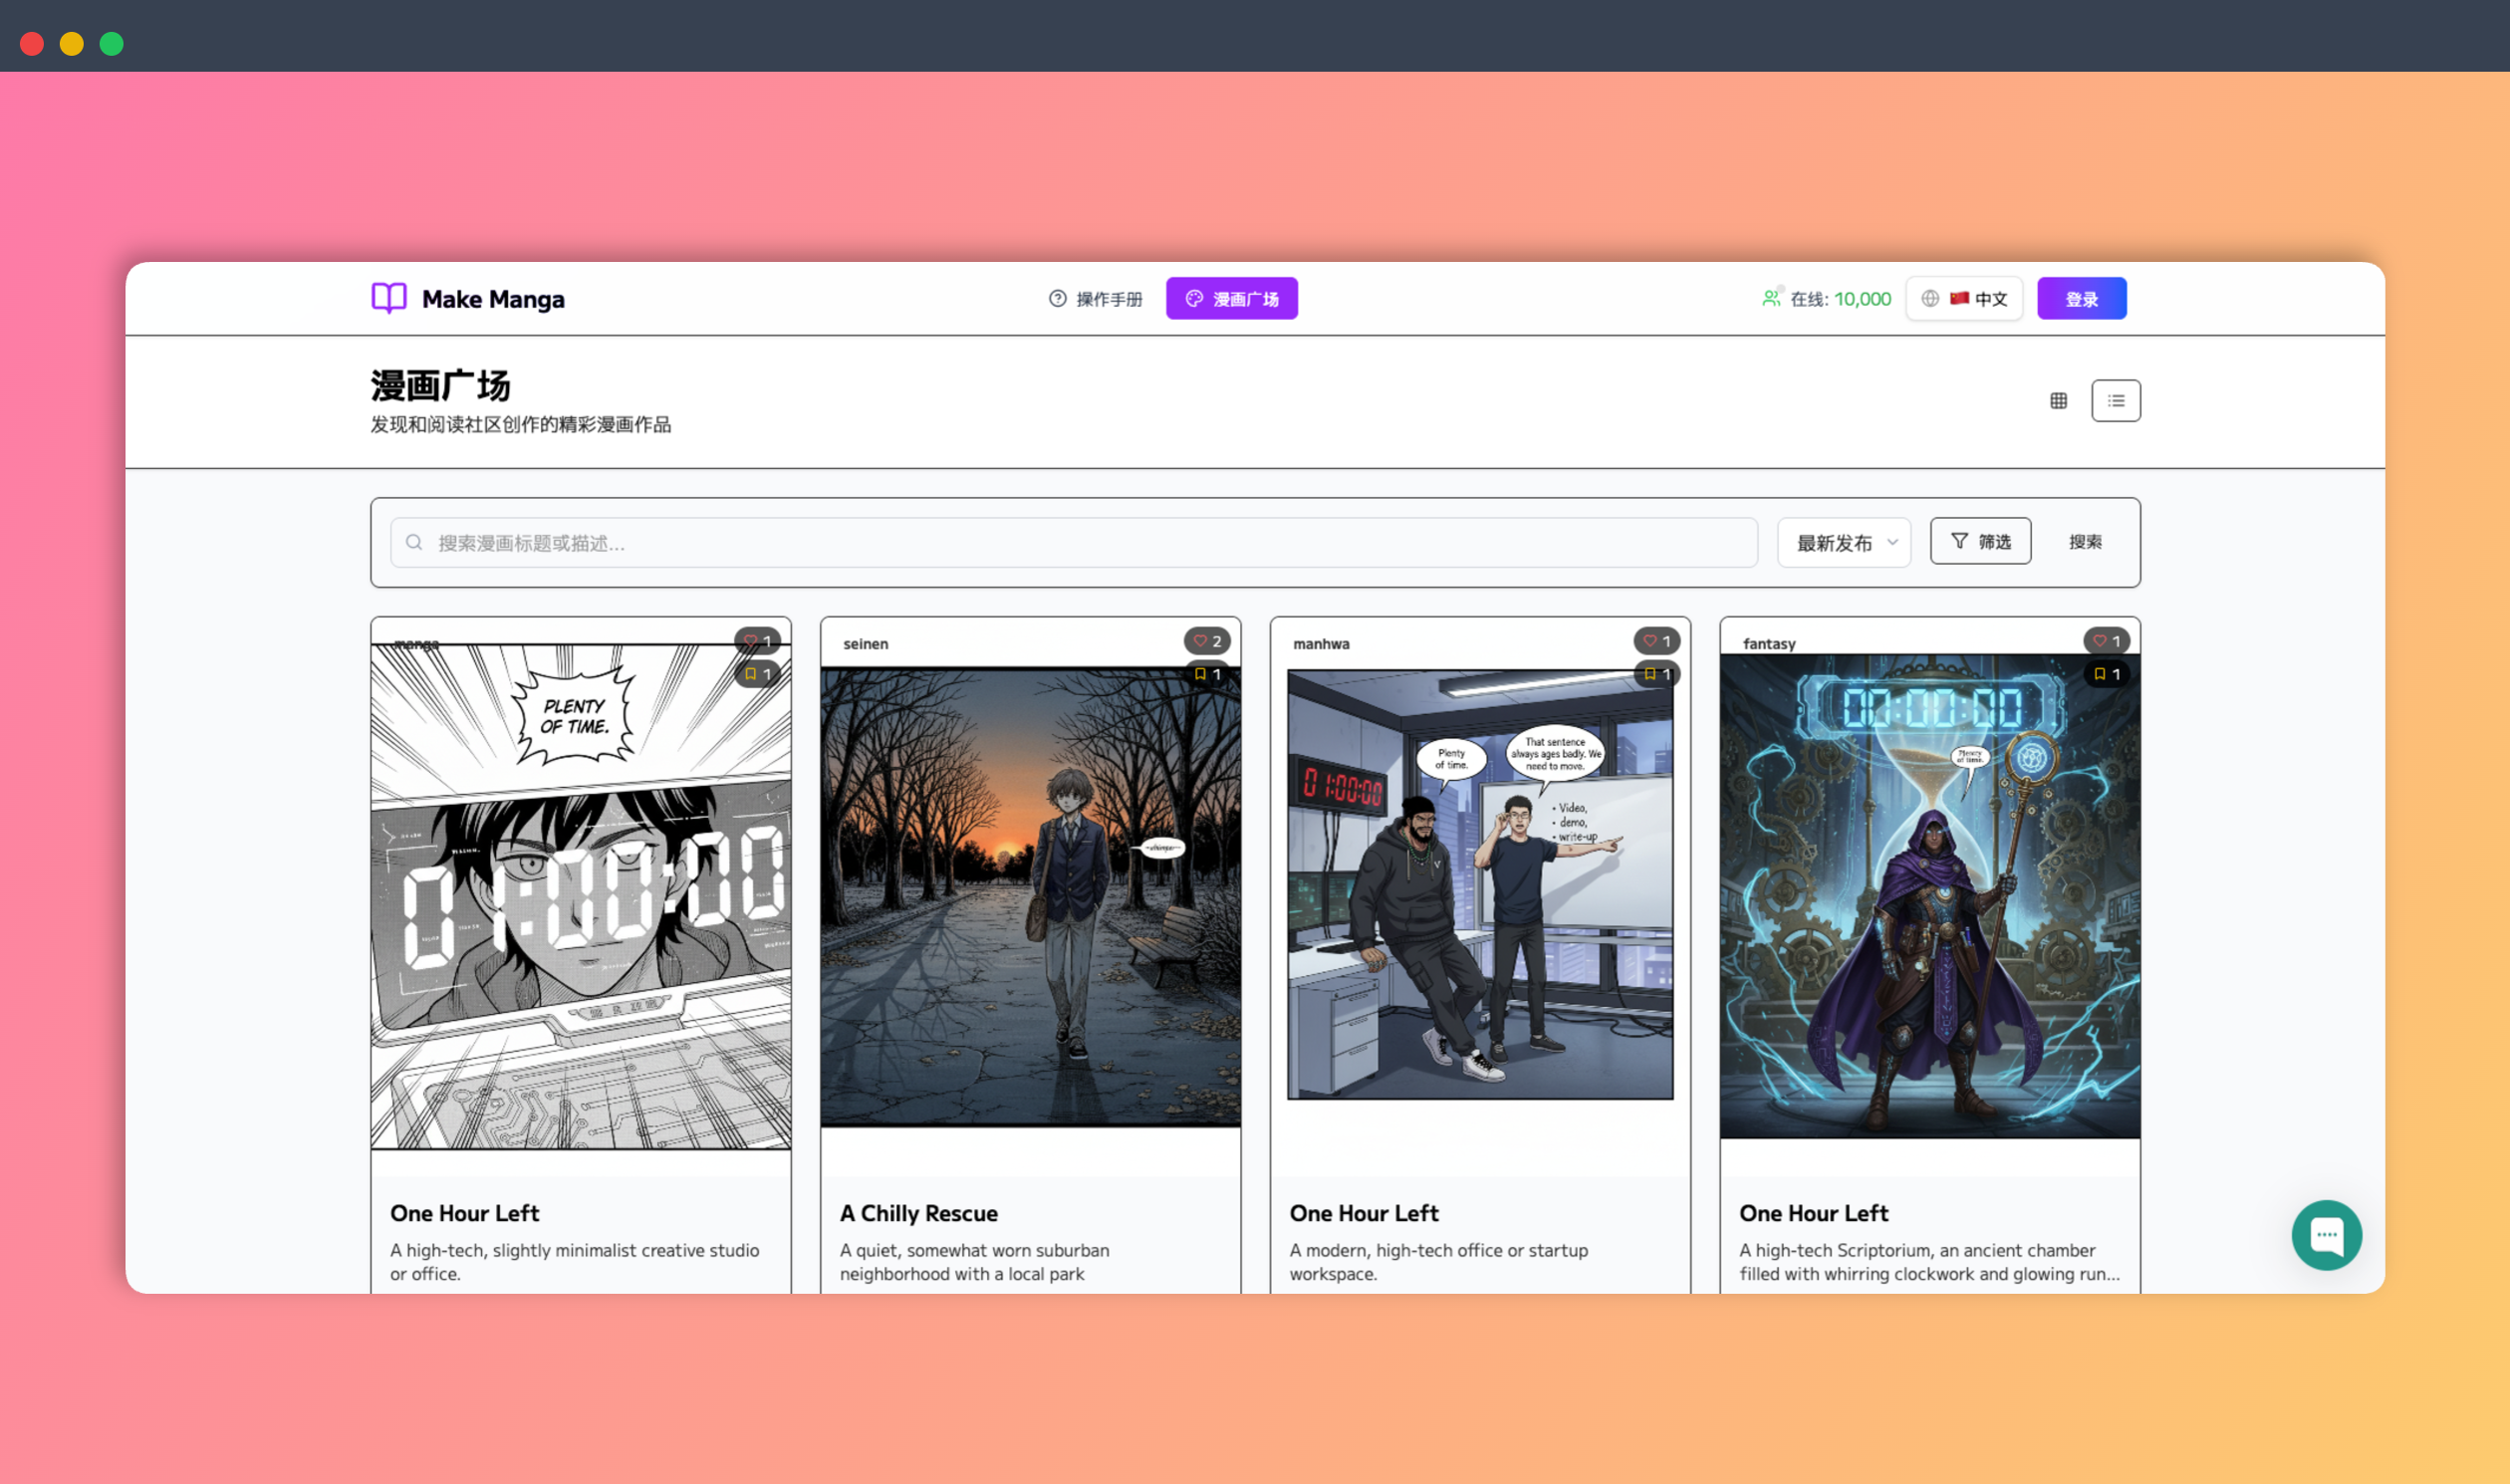The width and height of the screenshot is (2510, 1484).
Task: Focus the comic title search field
Action: pos(1074,542)
